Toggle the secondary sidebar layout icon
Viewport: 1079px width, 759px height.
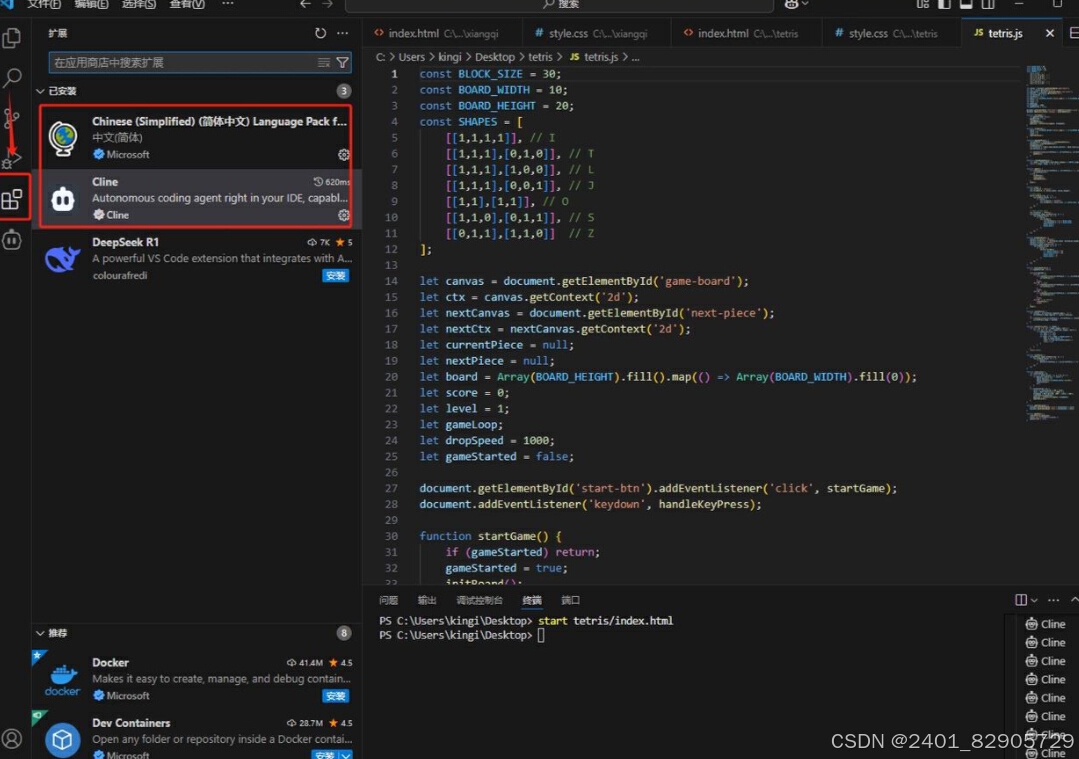tap(988, 4)
